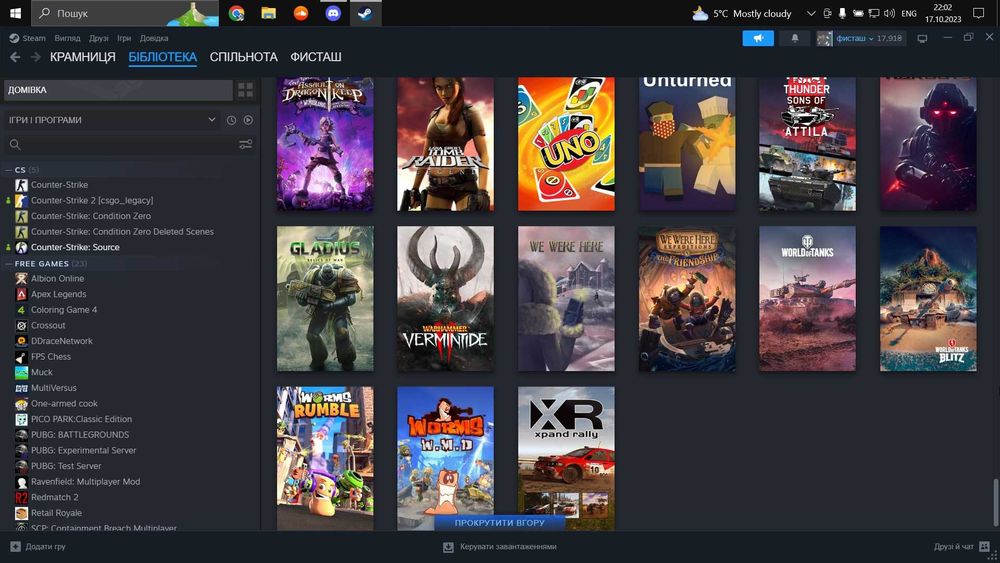Collapse the CS collection

[x=8, y=170]
